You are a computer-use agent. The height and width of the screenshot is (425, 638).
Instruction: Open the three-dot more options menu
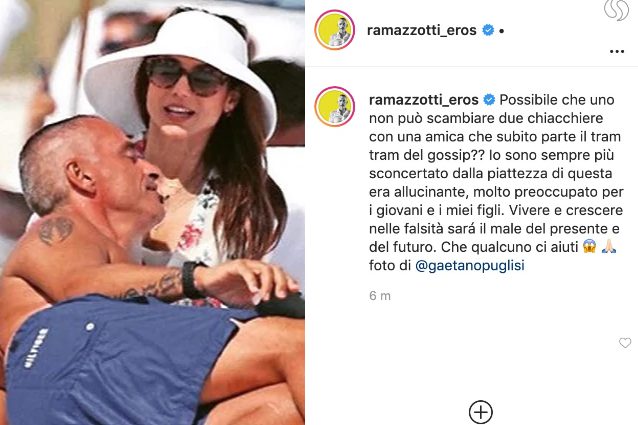click(617, 52)
